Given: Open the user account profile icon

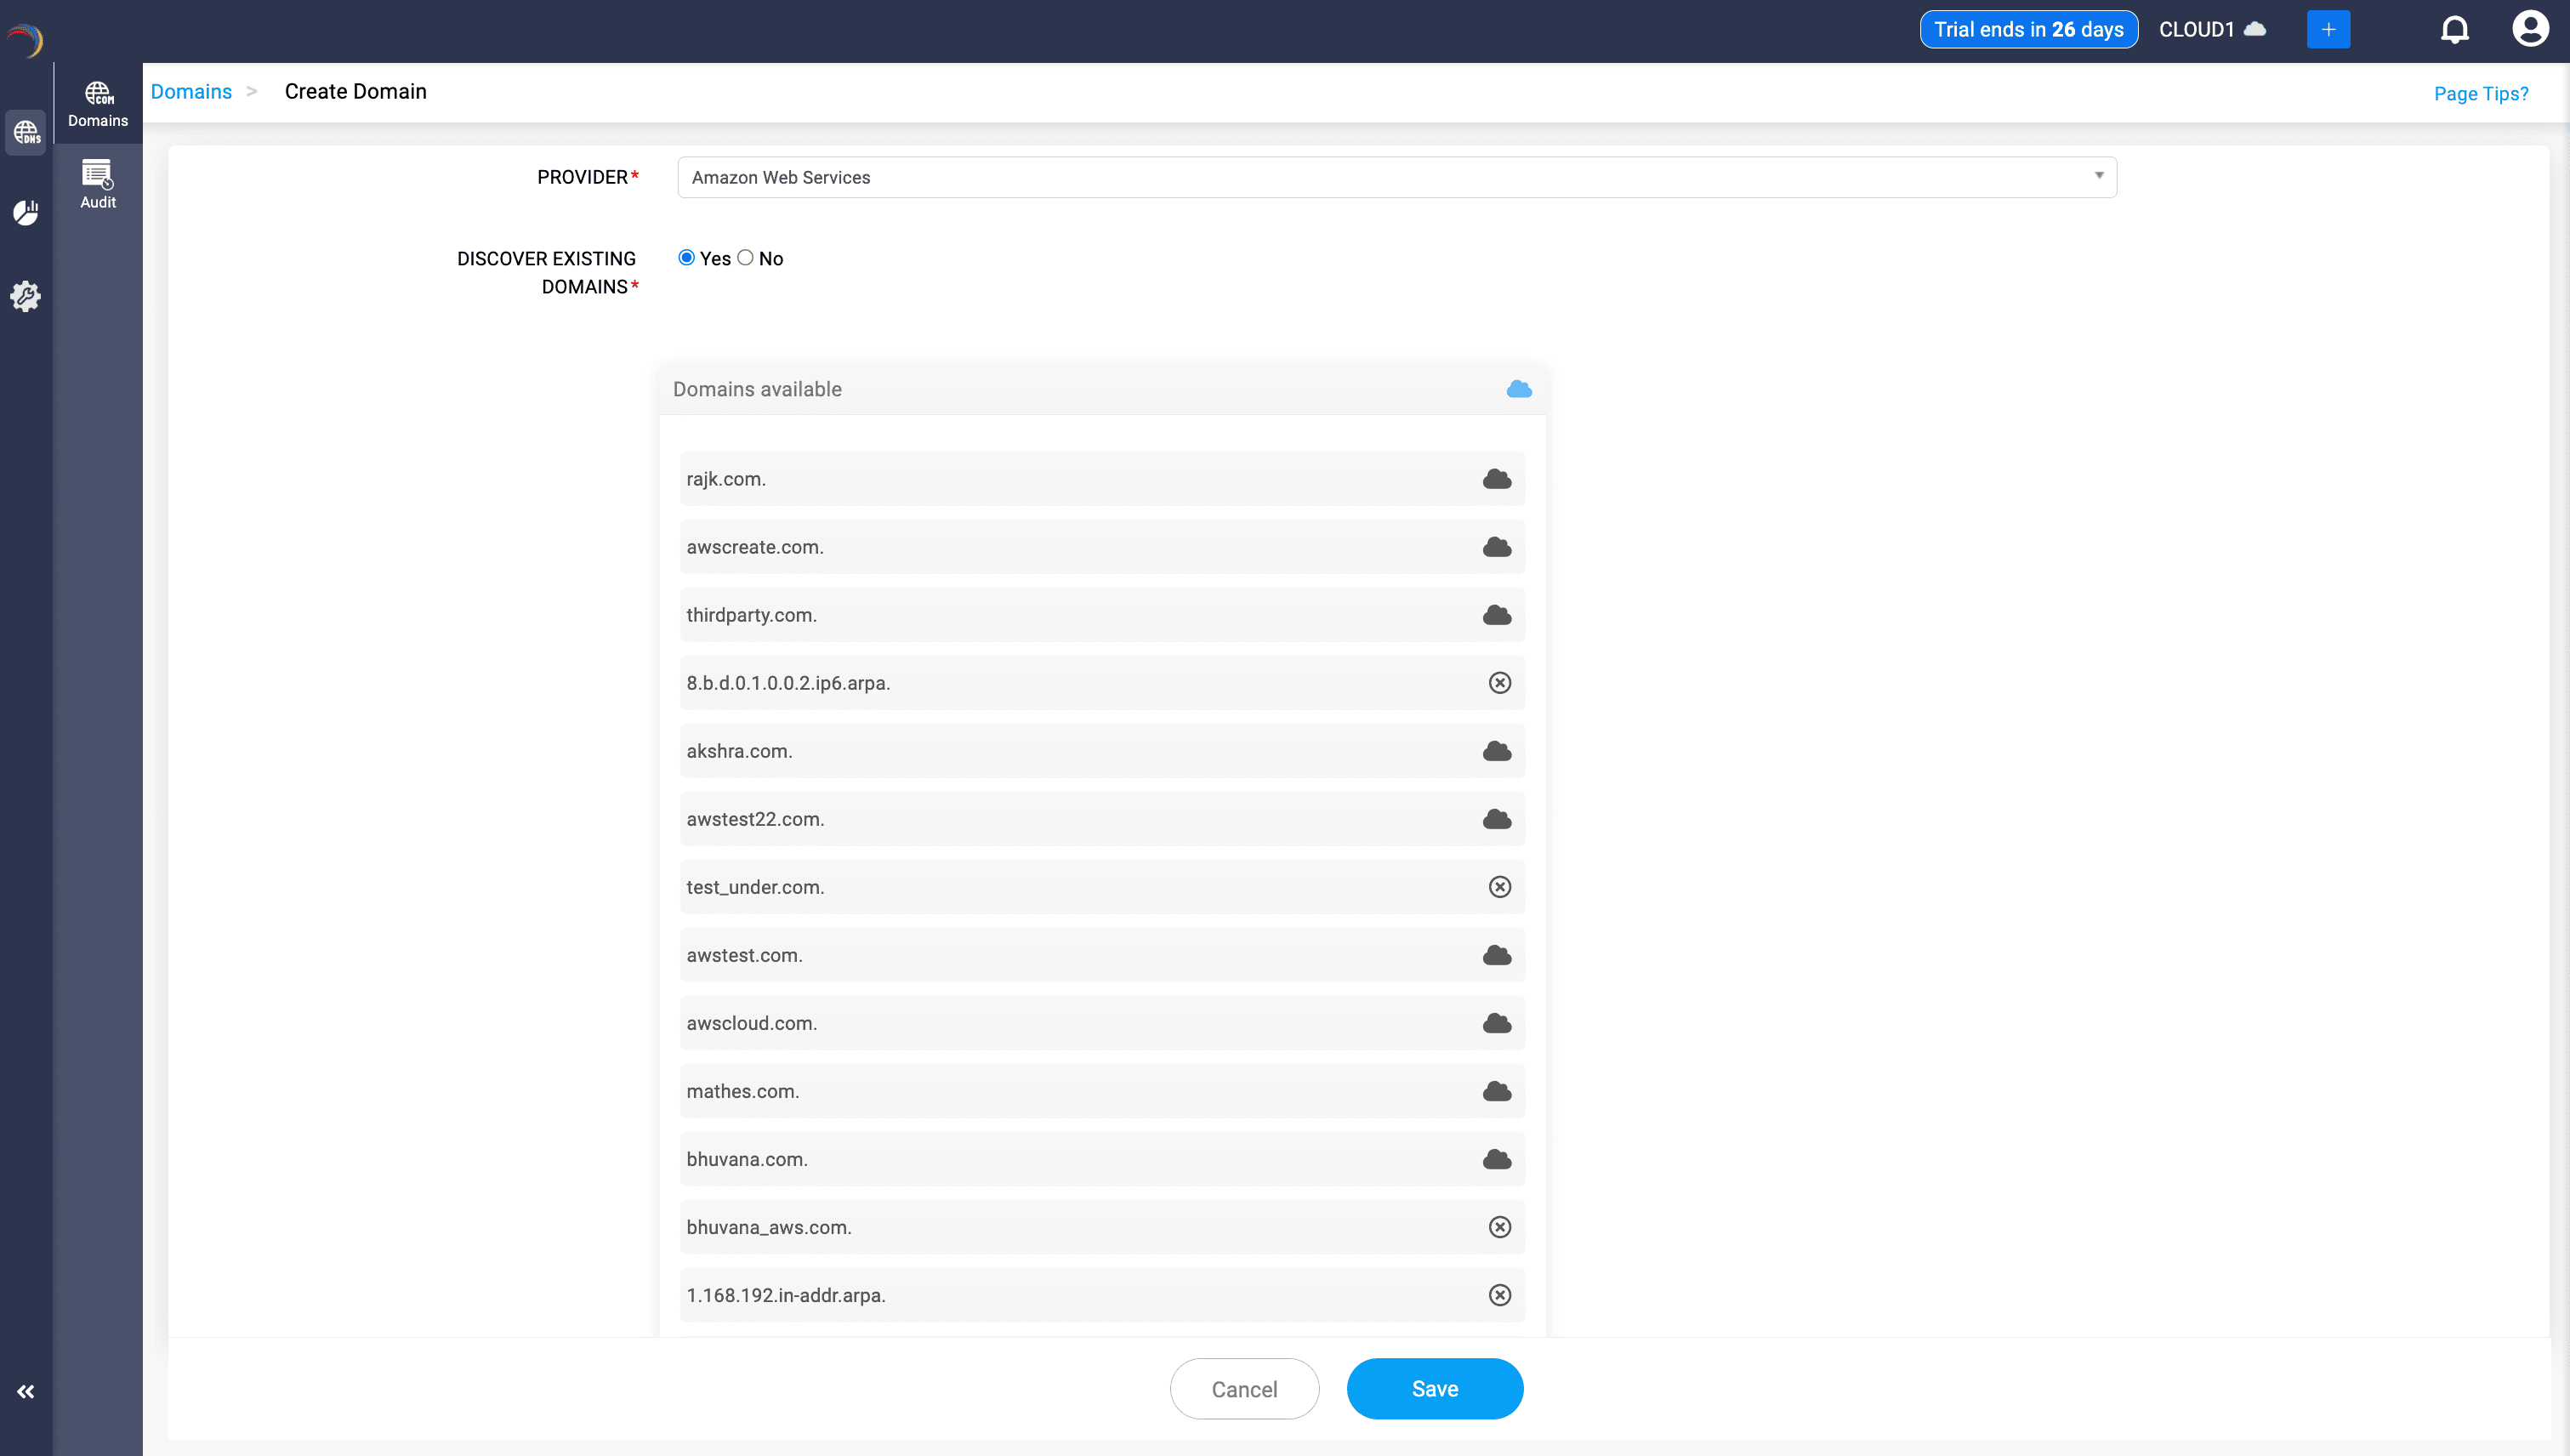Looking at the screenshot, I should click(2529, 29).
